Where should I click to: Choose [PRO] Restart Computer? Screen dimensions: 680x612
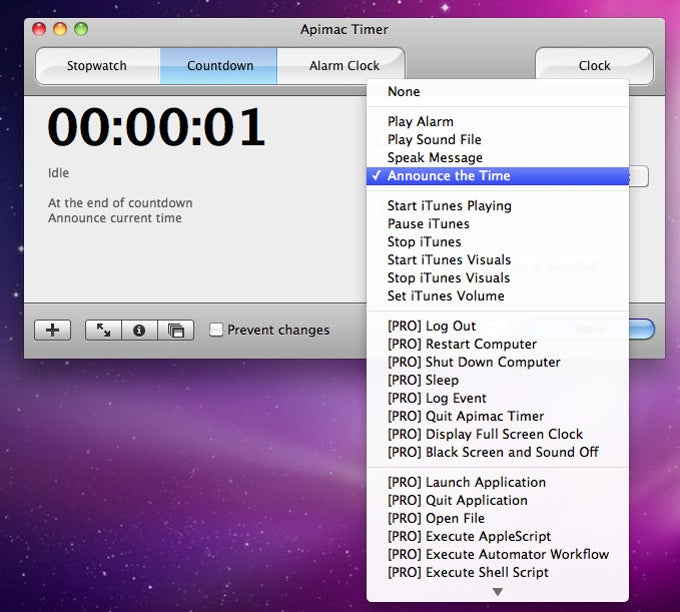pos(497,344)
